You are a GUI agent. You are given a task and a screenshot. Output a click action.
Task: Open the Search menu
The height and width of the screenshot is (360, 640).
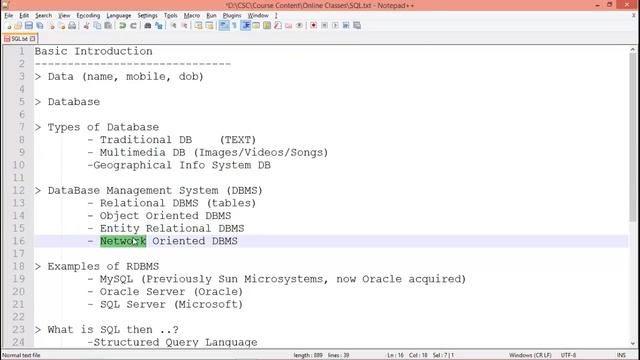pyautogui.click(x=43, y=16)
